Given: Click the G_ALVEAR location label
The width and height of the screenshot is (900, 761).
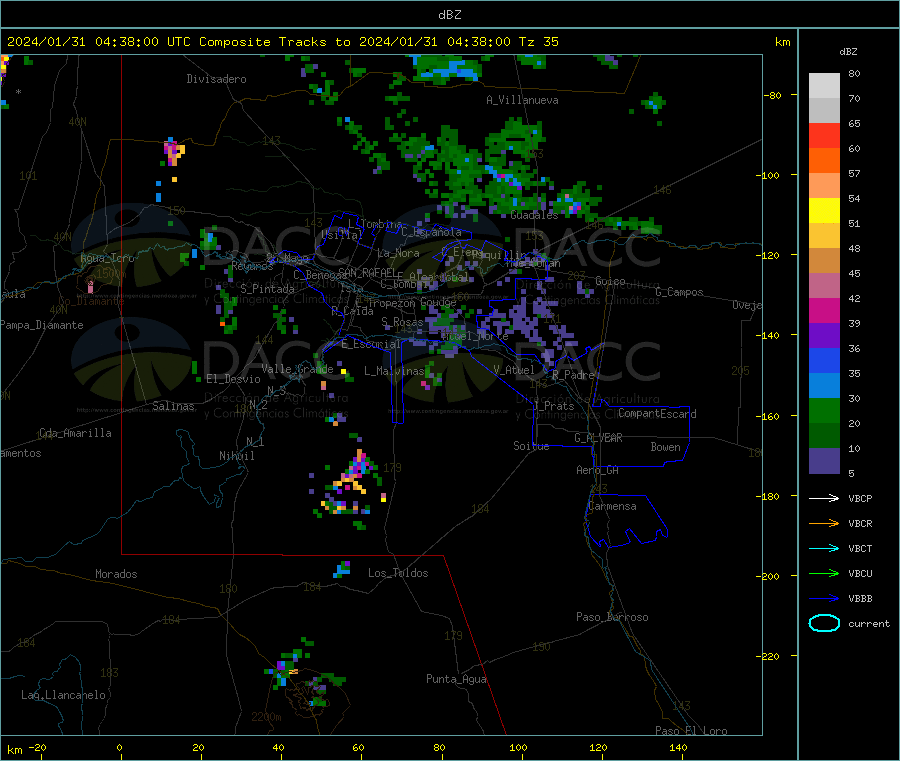Looking at the screenshot, I should (598, 438).
